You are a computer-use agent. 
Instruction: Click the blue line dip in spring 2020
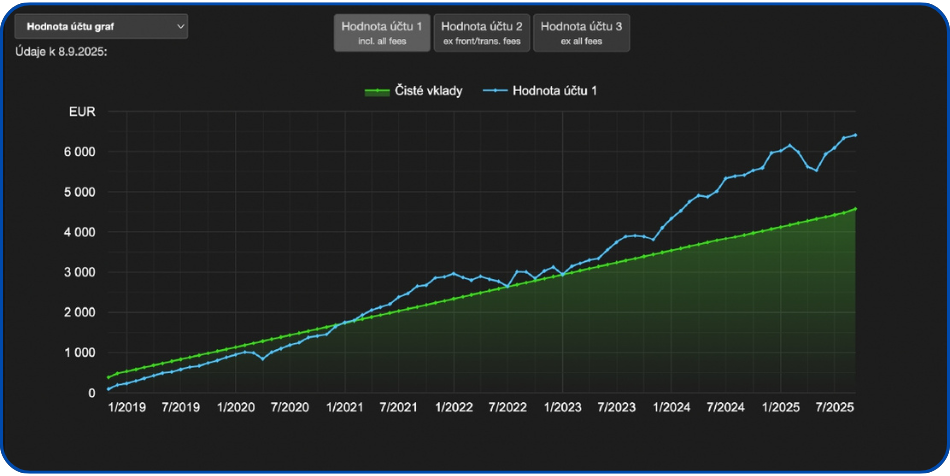262,358
